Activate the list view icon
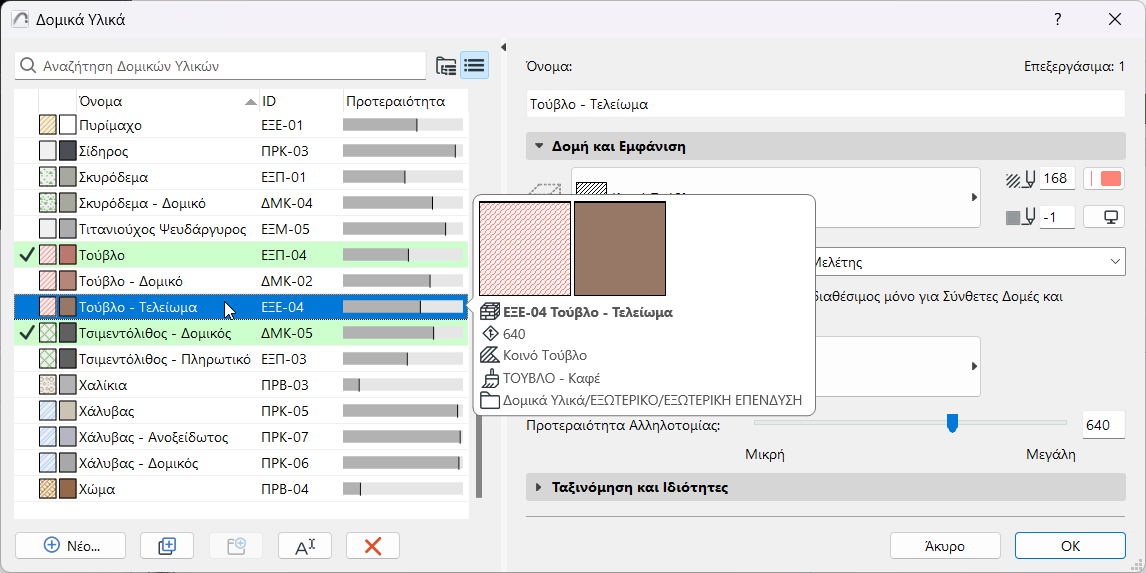The width and height of the screenshot is (1146, 573). coord(474,66)
